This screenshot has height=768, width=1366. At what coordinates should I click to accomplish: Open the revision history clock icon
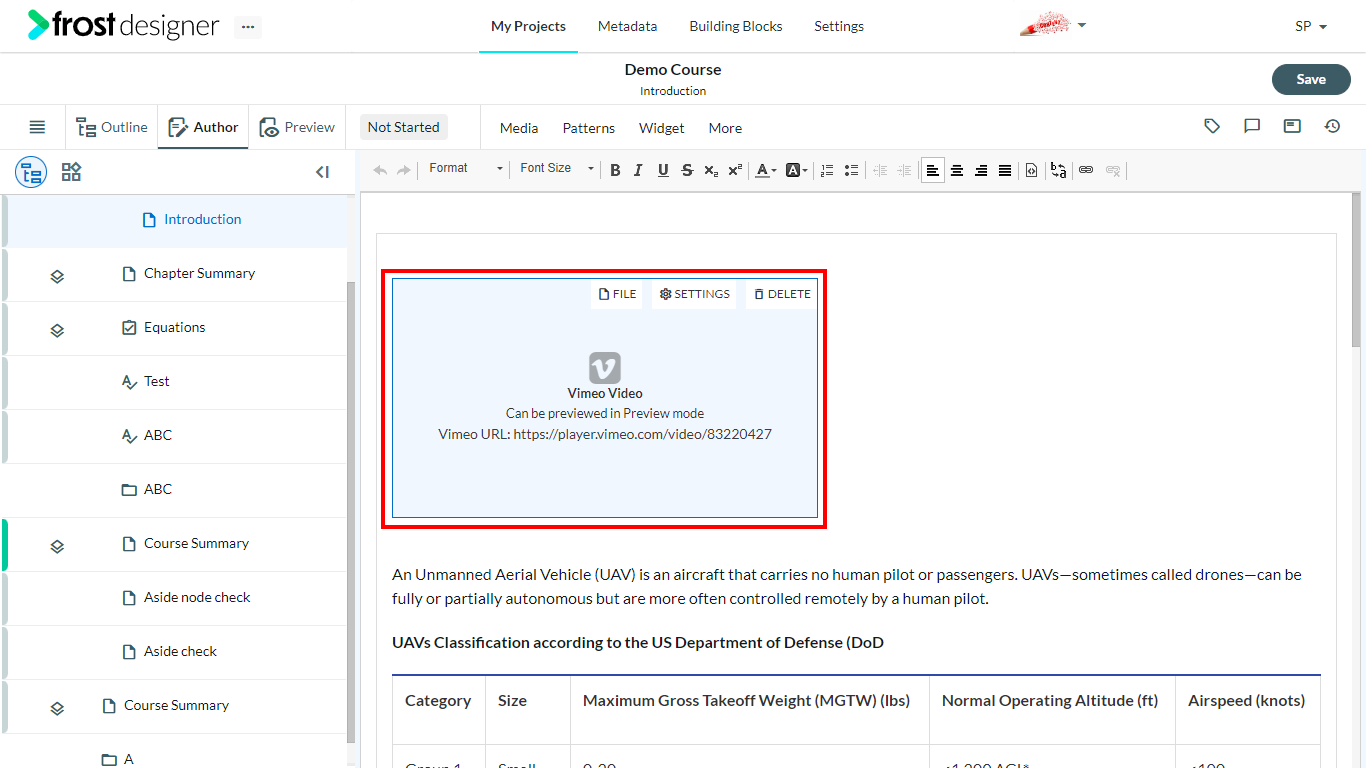click(1332, 126)
